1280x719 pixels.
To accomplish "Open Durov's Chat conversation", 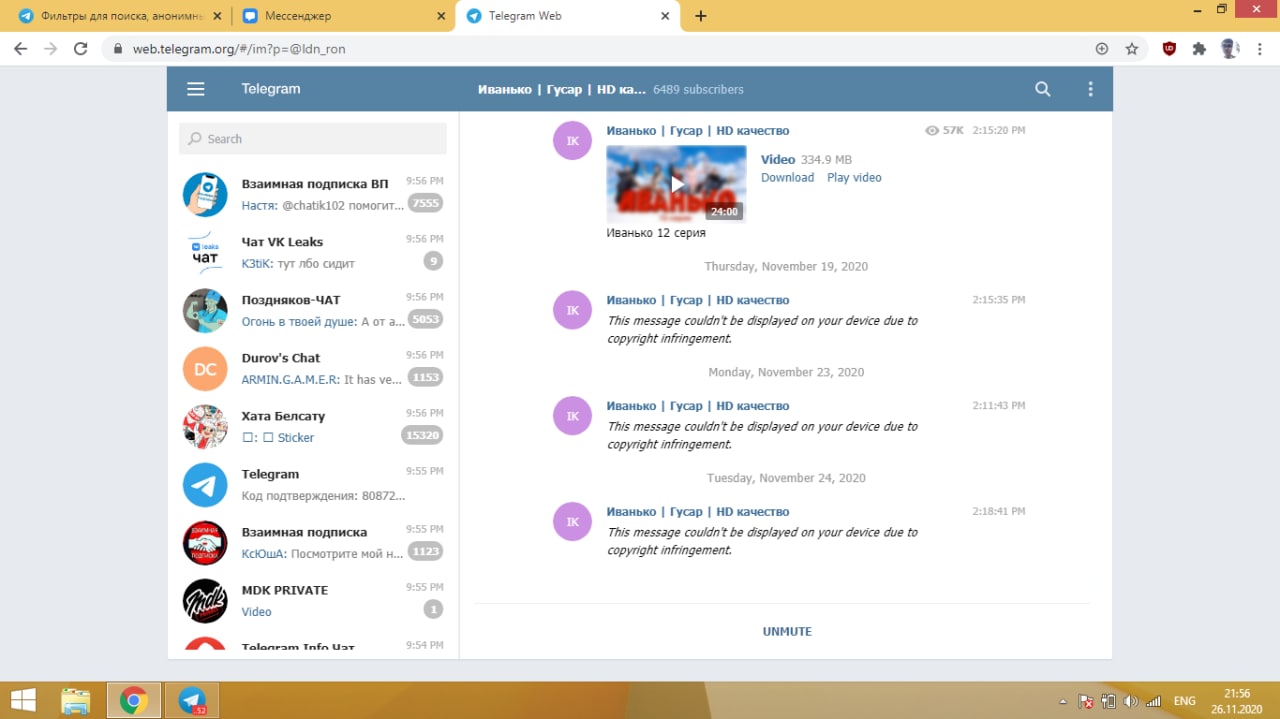I will 313,368.
